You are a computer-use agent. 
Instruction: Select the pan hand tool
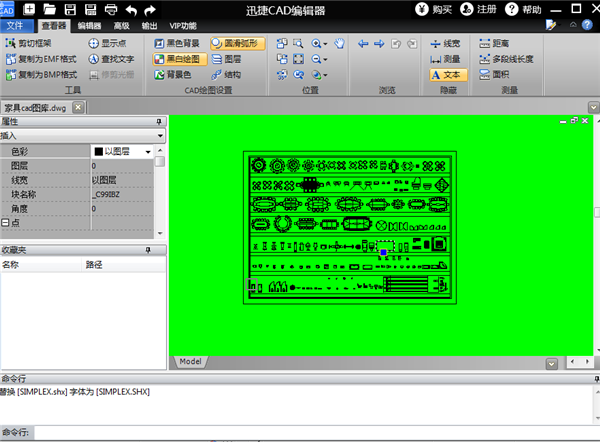tap(339, 44)
